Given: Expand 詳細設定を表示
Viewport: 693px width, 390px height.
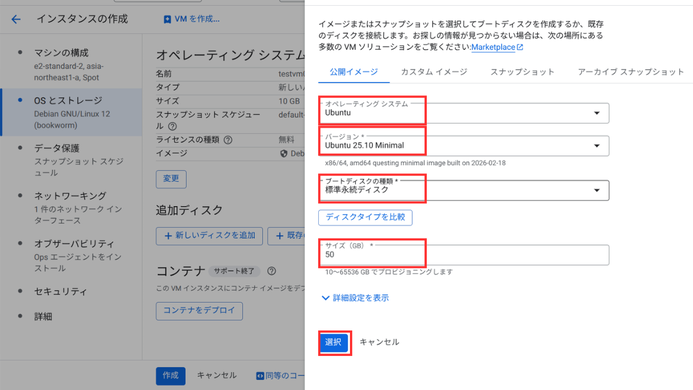Looking at the screenshot, I should coord(355,298).
